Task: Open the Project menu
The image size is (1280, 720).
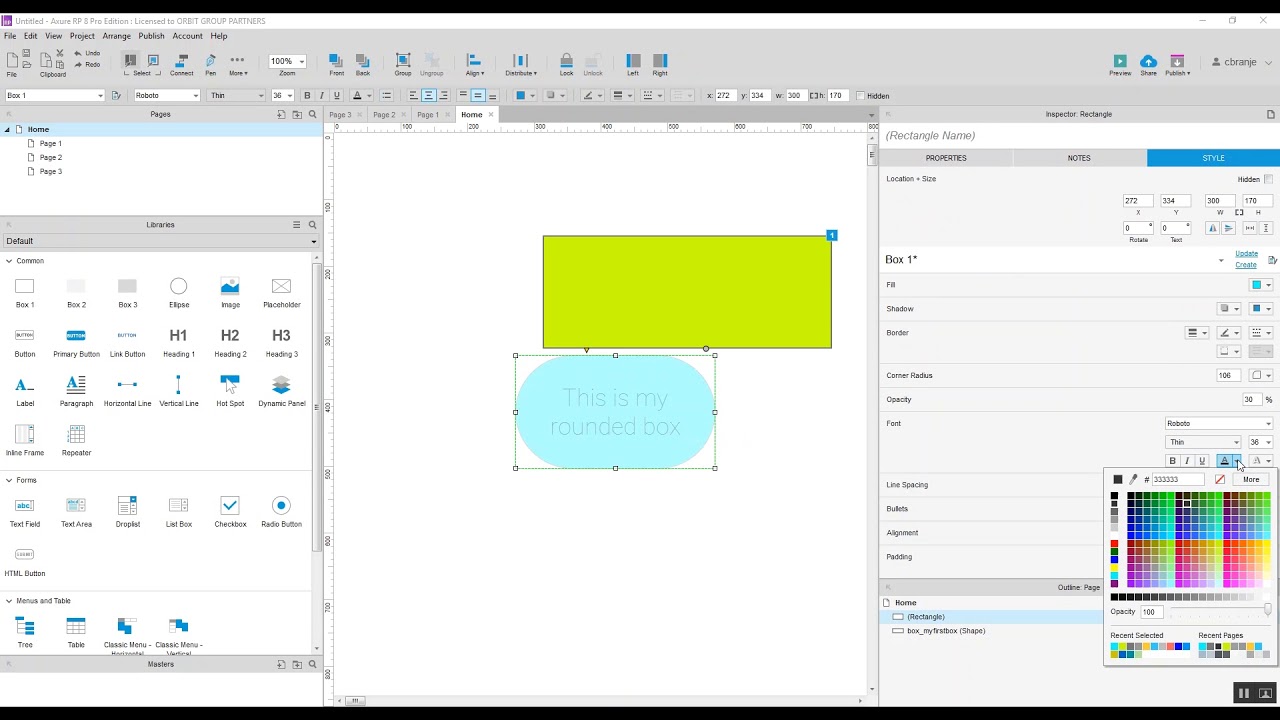Action: [82, 36]
